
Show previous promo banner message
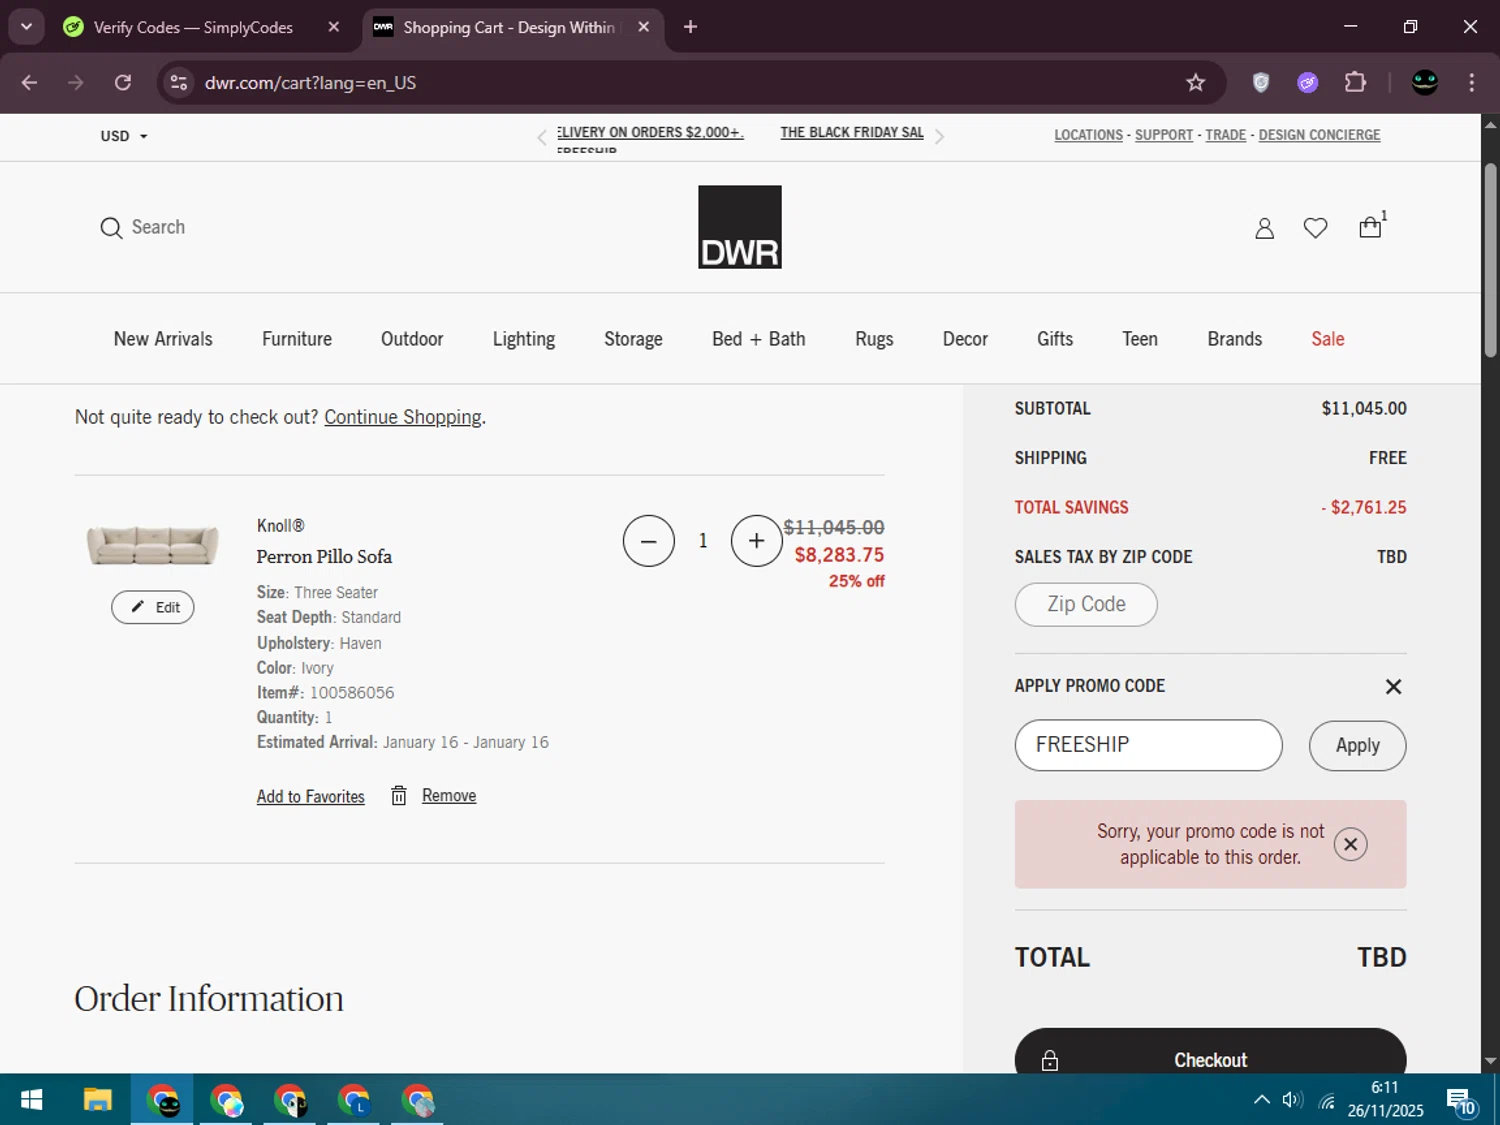[542, 138]
